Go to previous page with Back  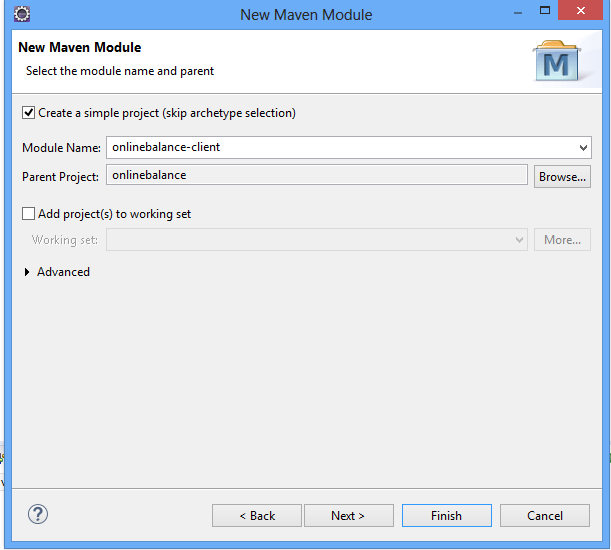click(257, 516)
